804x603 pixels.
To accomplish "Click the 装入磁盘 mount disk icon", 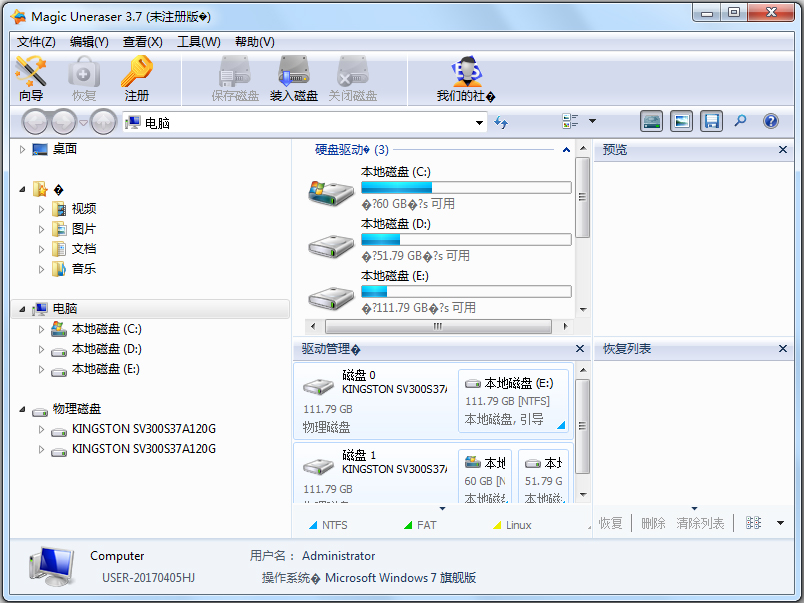I will [294, 79].
